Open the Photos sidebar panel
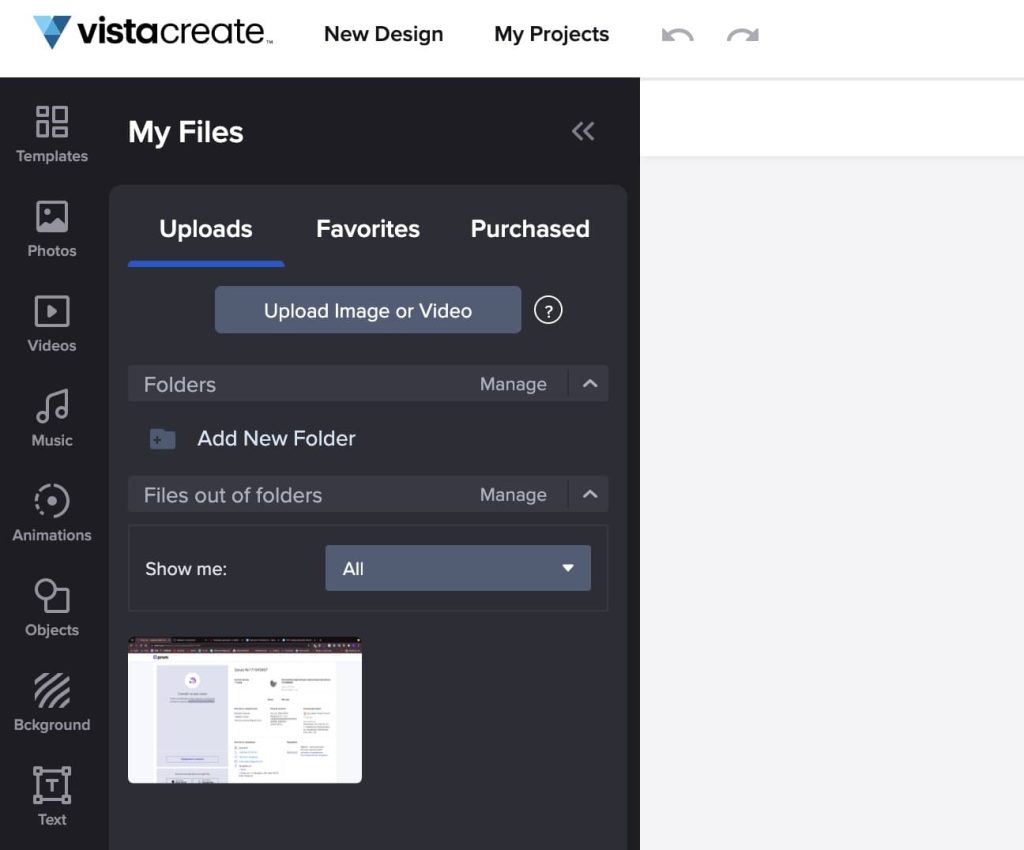The height and width of the screenshot is (850, 1024). (x=52, y=229)
